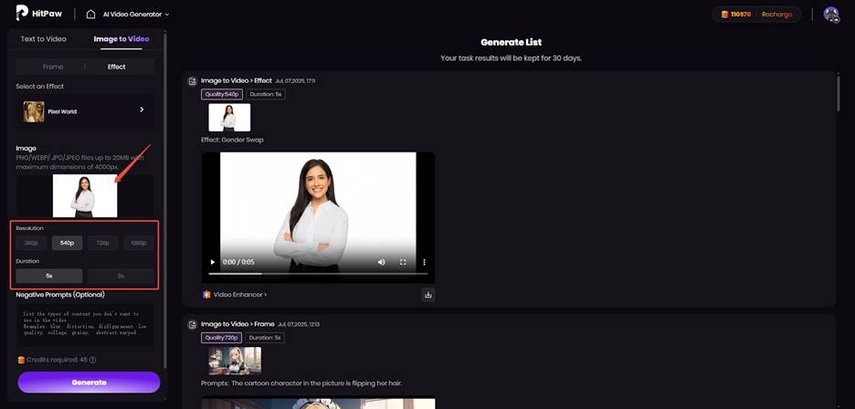Click the video progress bar

click(318, 274)
